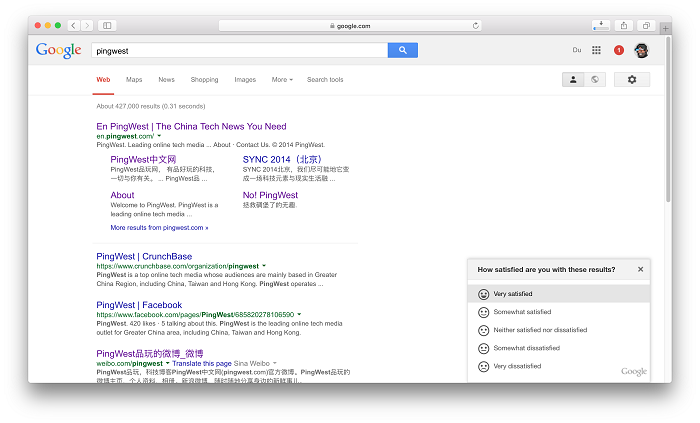Screen dimensions: 700x423
Task: Open a new tab with the plus button
Action: [665, 28]
